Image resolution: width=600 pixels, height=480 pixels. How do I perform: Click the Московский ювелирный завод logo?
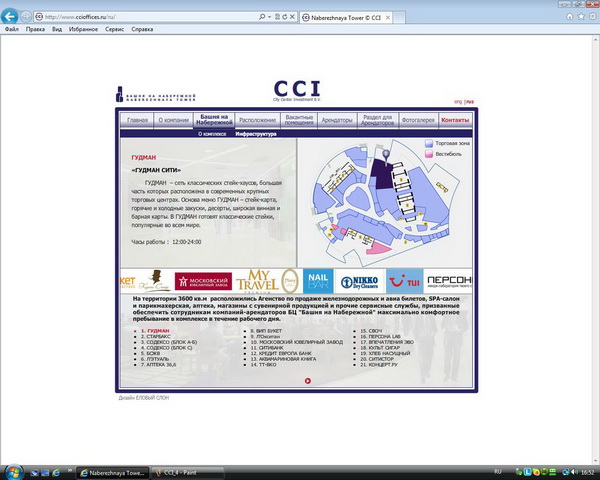point(203,281)
